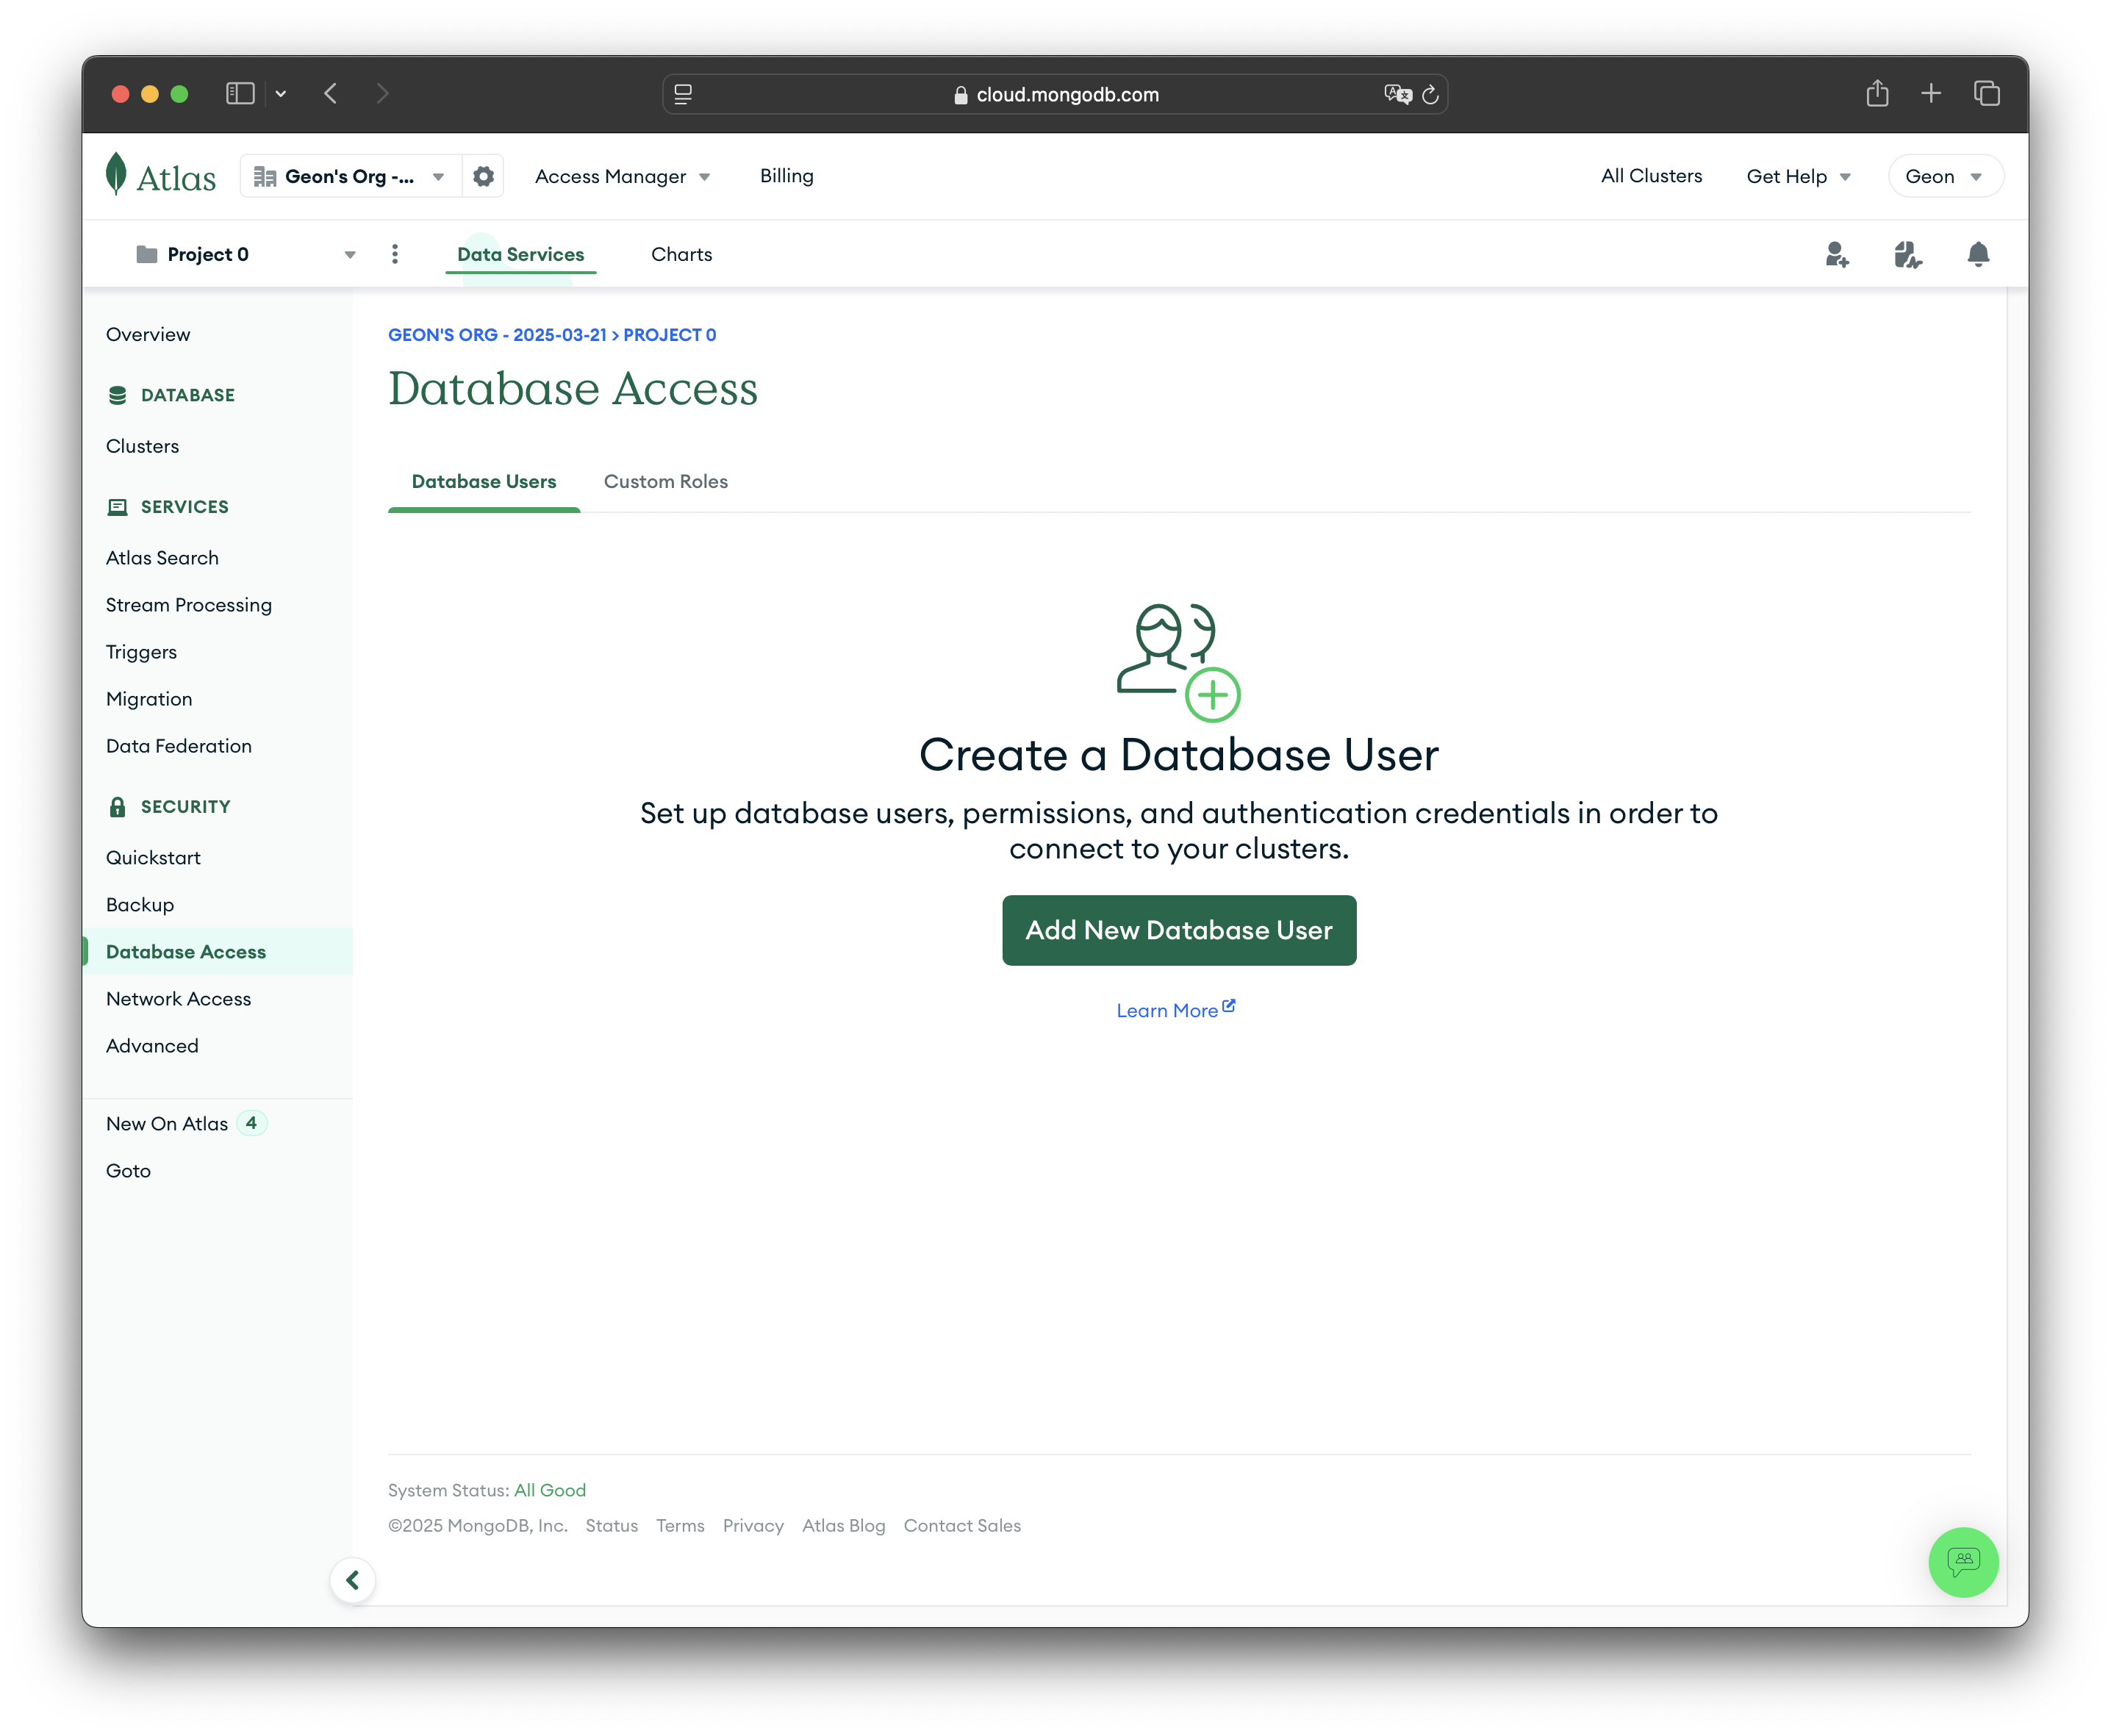Open the project activity feed icon
The image size is (2111, 1736).
tap(1907, 254)
